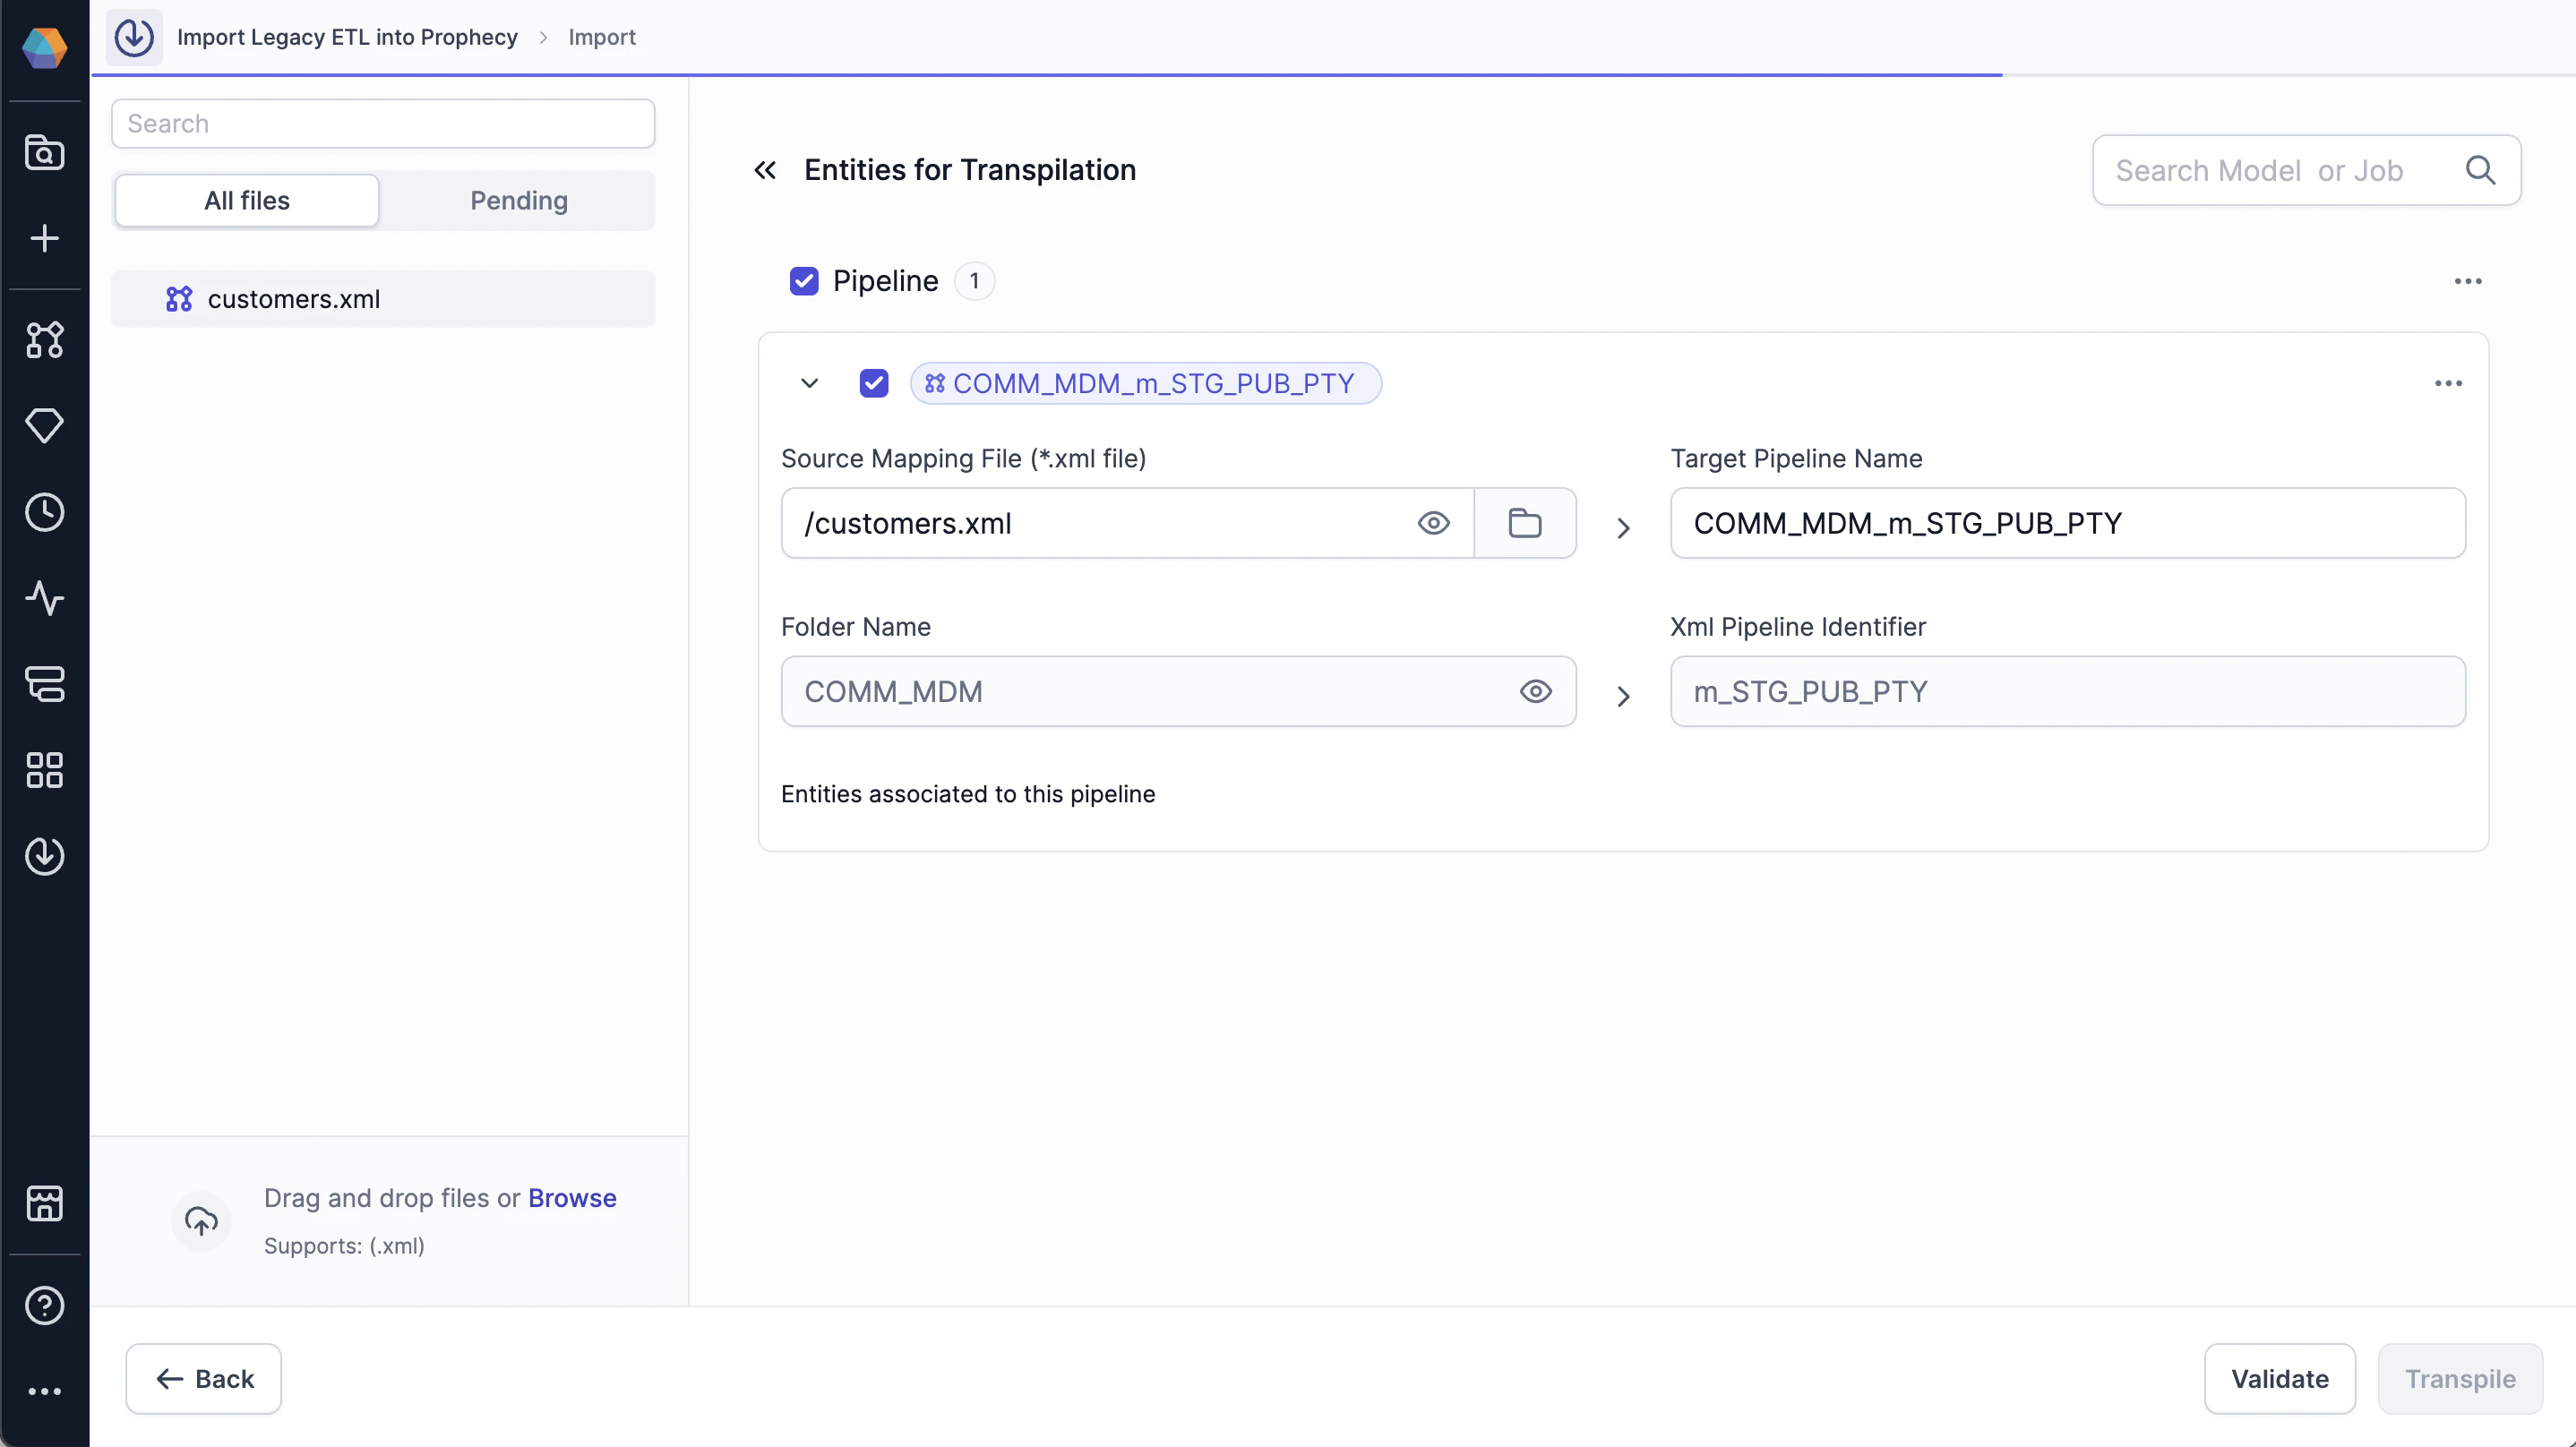The image size is (2576, 1447).
Task: Click folder browse icon for source mapping file
Action: (x=1524, y=523)
